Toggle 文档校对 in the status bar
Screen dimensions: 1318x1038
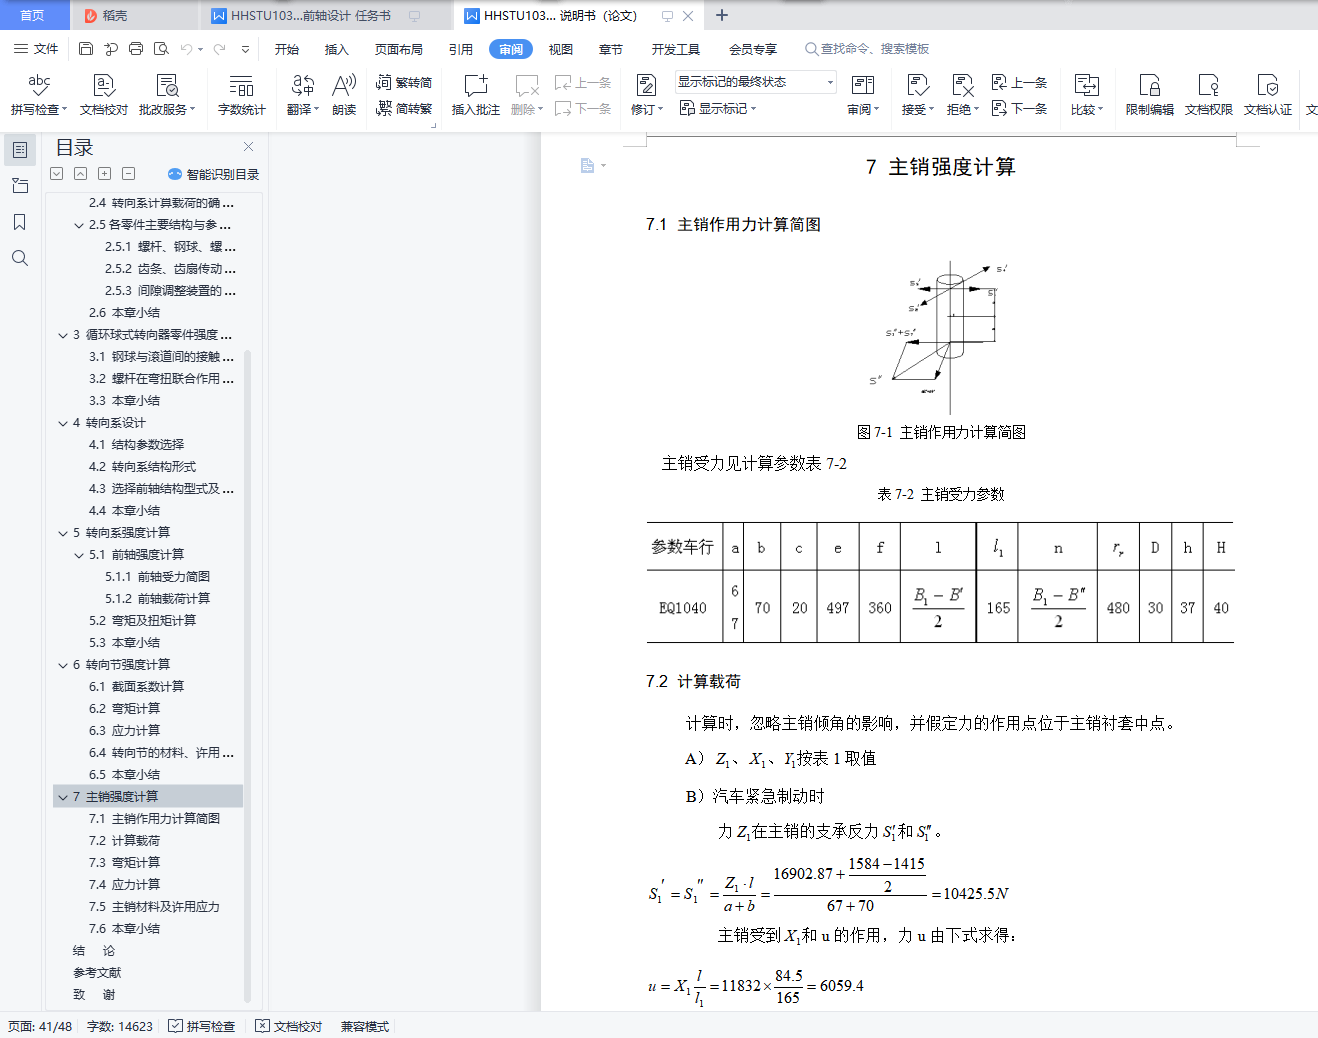click(289, 1026)
